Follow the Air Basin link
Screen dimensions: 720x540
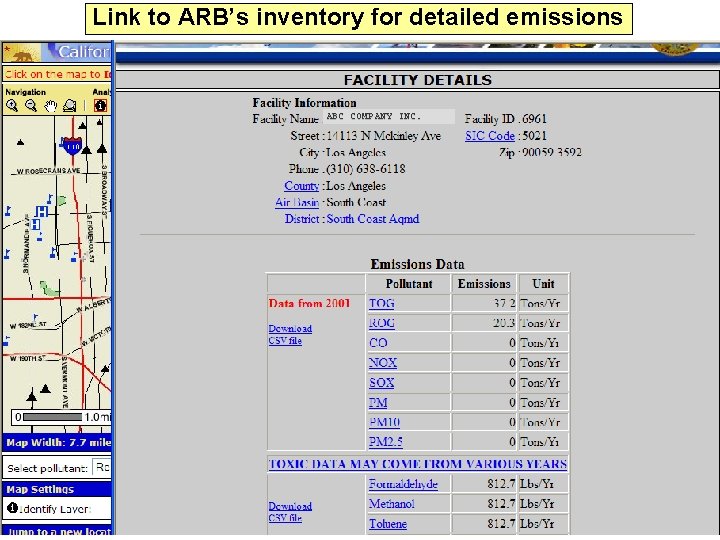point(297,202)
